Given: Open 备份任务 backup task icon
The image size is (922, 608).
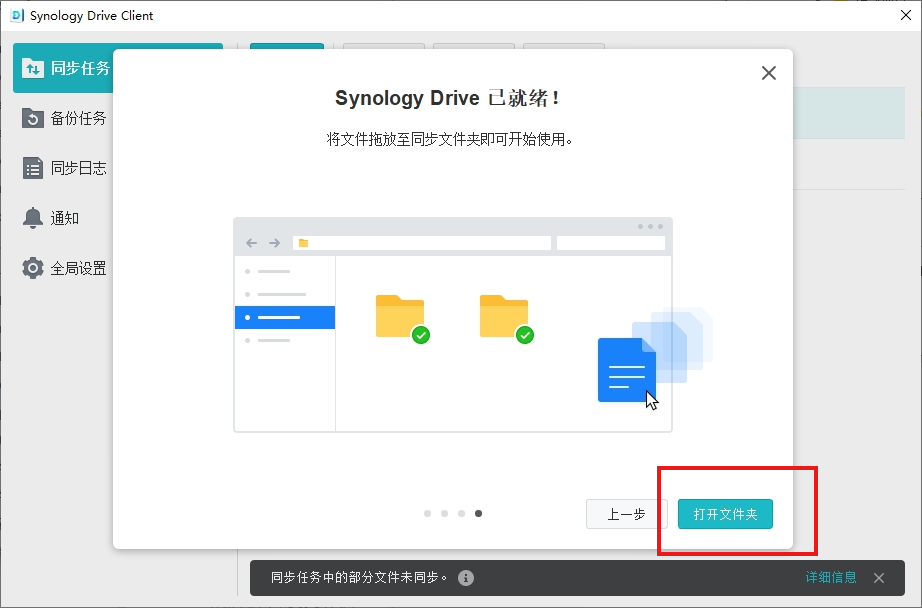Looking at the screenshot, I should click(33, 118).
